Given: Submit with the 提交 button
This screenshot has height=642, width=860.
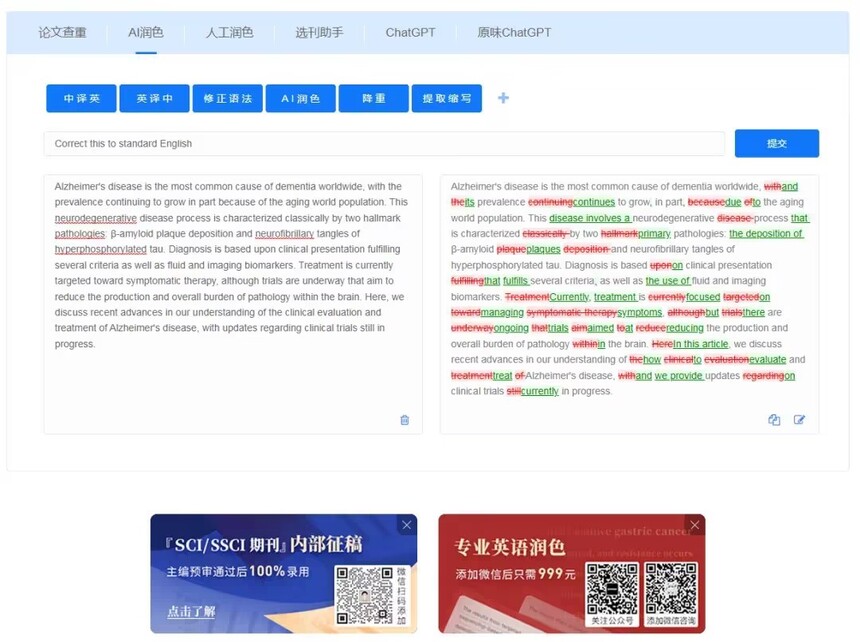Looking at the screenshot, I should pyautogui.click(x=777, y=143).
